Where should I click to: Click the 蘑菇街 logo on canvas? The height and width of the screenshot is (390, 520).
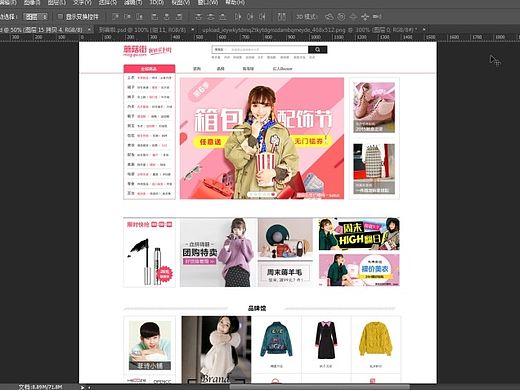click(x=135, y=51)
